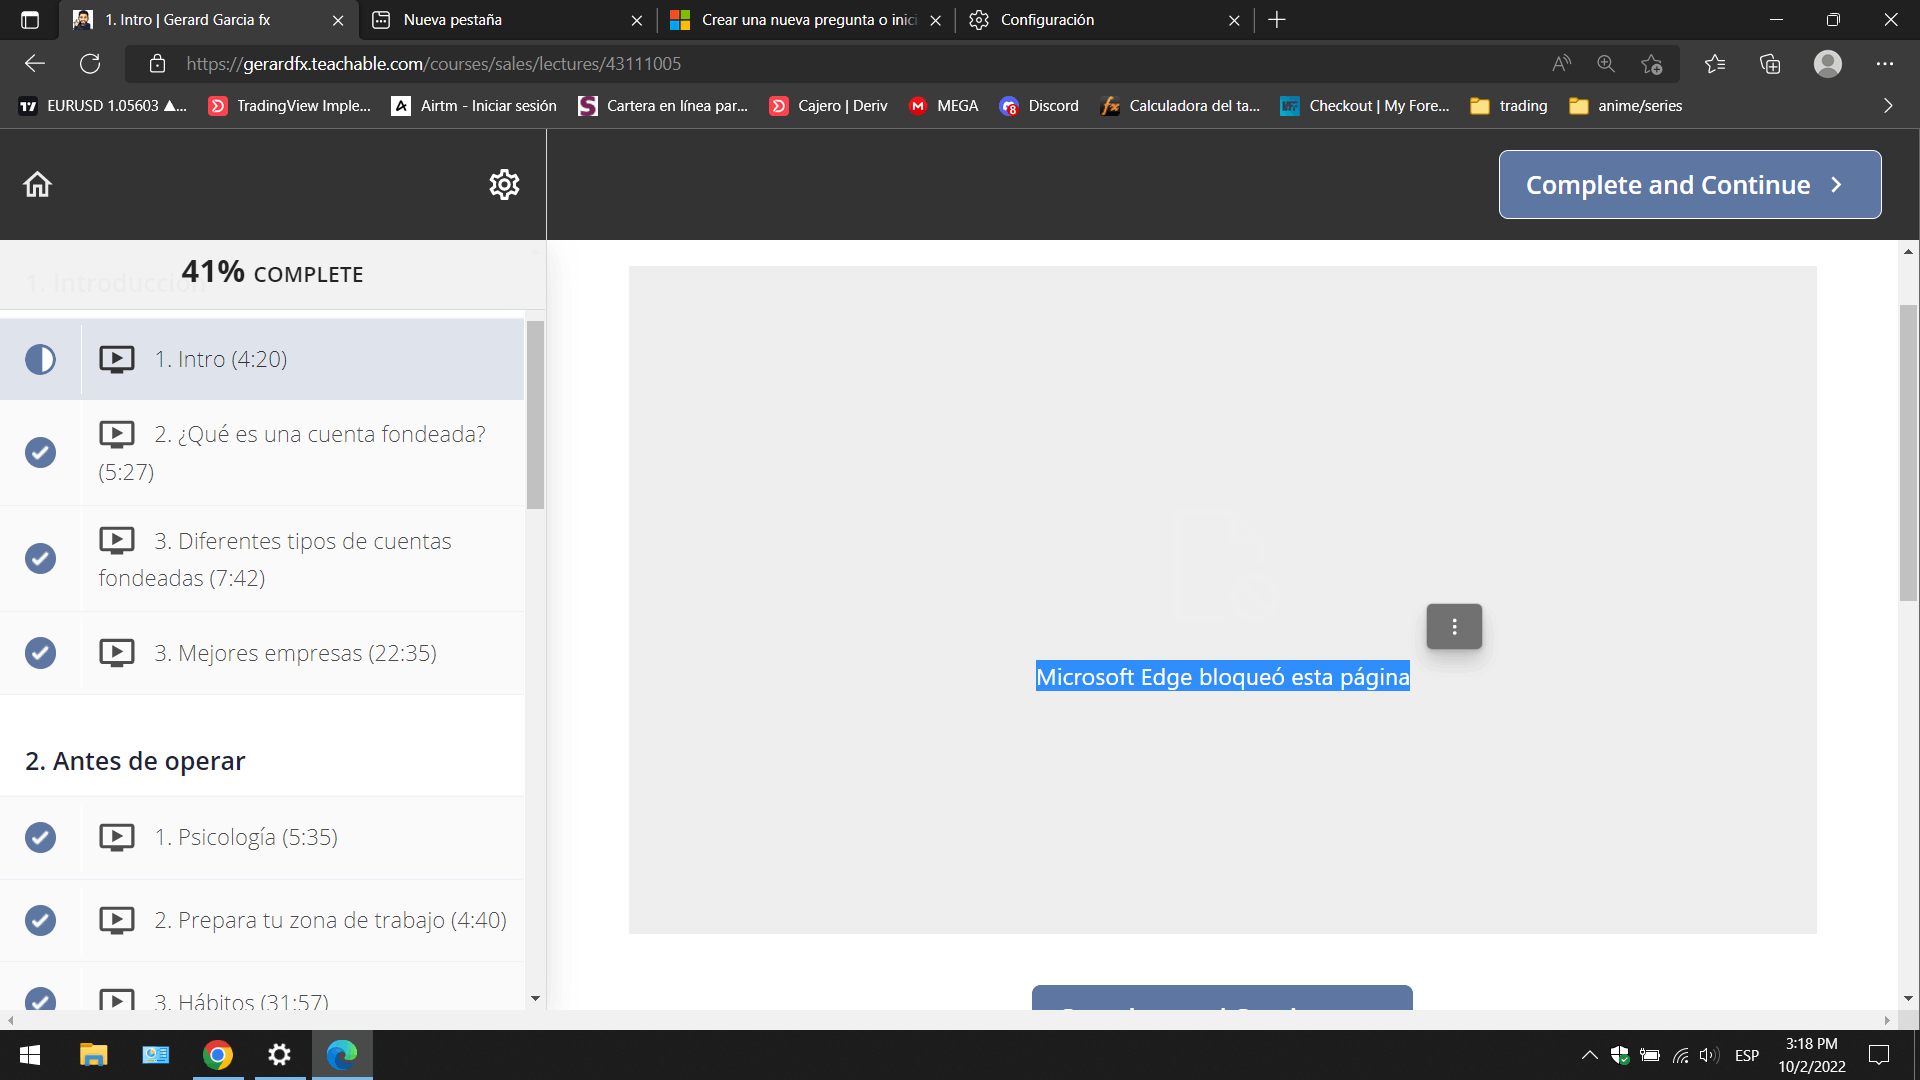Image resolution: width=1920 pixels, height=1080 pixels.
Task: Open Cajero | Deriv bookmark
Action: click(828, 106)
